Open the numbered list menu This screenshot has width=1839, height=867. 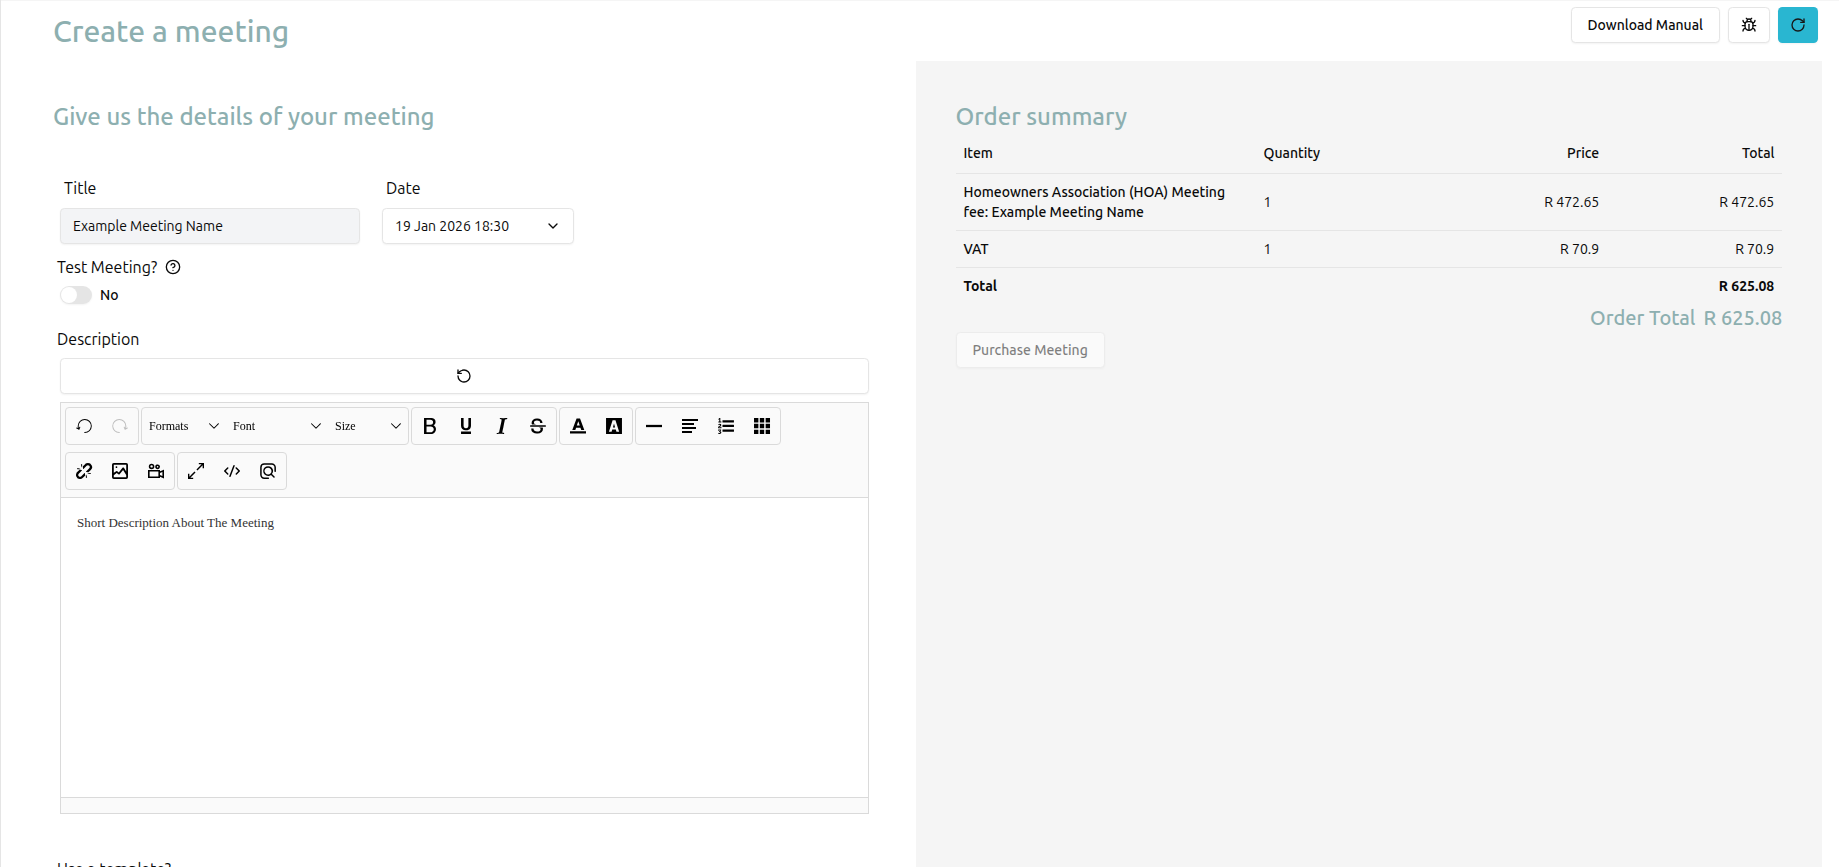point(726,426)
